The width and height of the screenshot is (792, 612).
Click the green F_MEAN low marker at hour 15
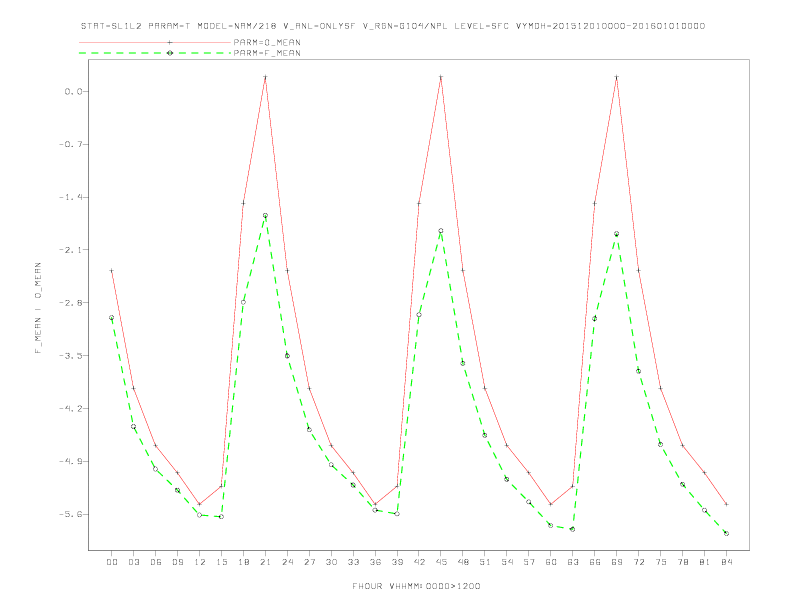point(221,517)
